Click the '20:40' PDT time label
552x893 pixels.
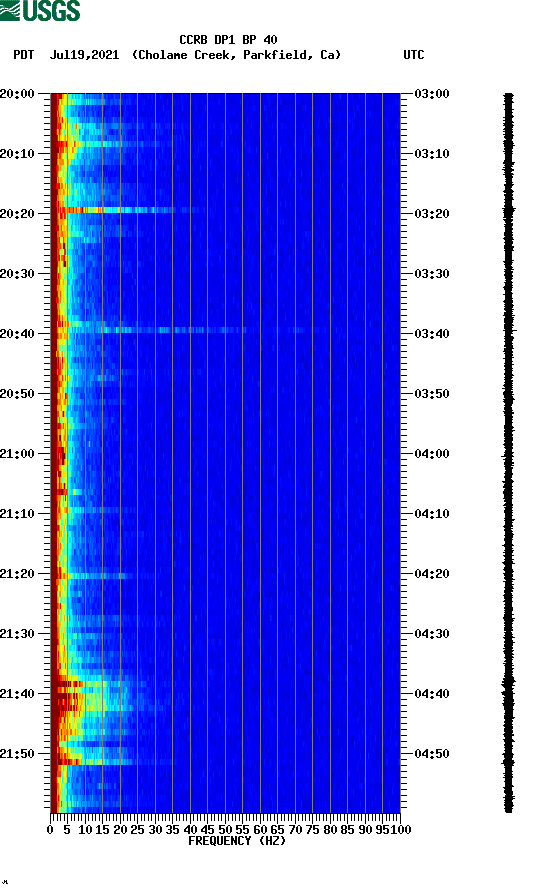click(x=18, y=333)
